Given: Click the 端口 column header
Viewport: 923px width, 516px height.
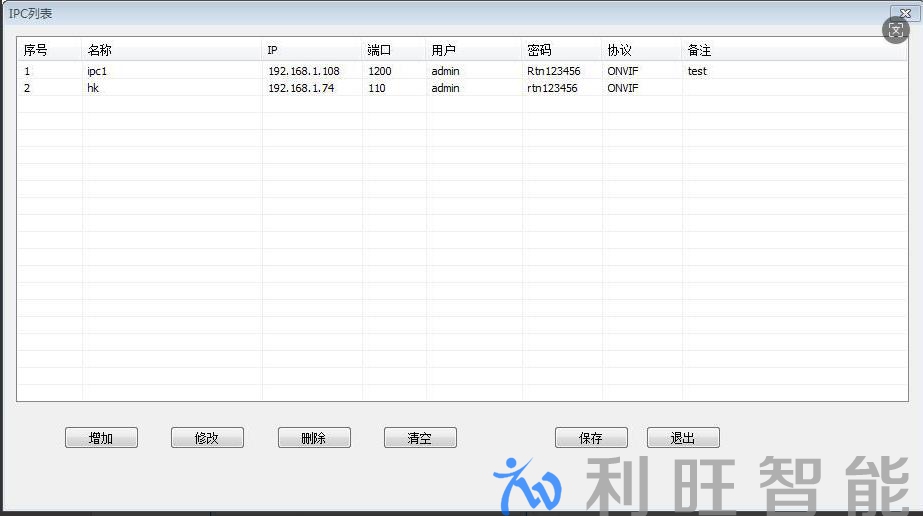Looking at the screenshot, I should pyautogui.click(x=393, y=50).
